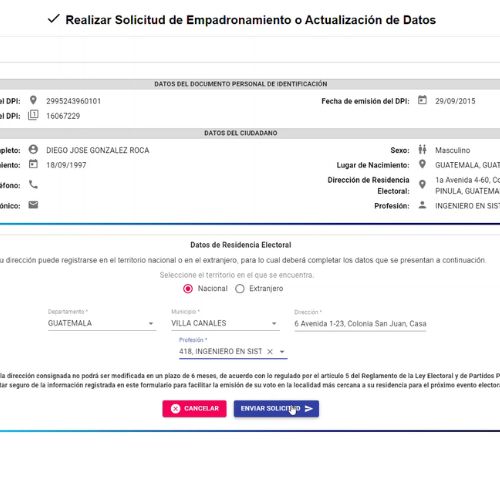Click the envelope email icon

[33, 205]
